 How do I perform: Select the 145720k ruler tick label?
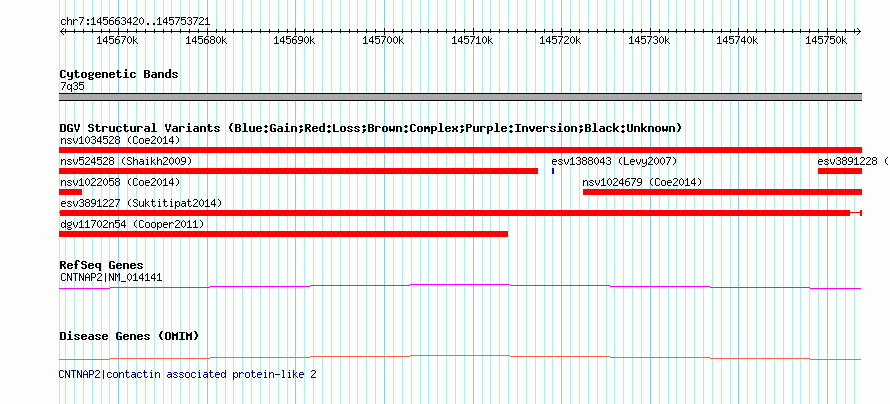click(560, 40)
